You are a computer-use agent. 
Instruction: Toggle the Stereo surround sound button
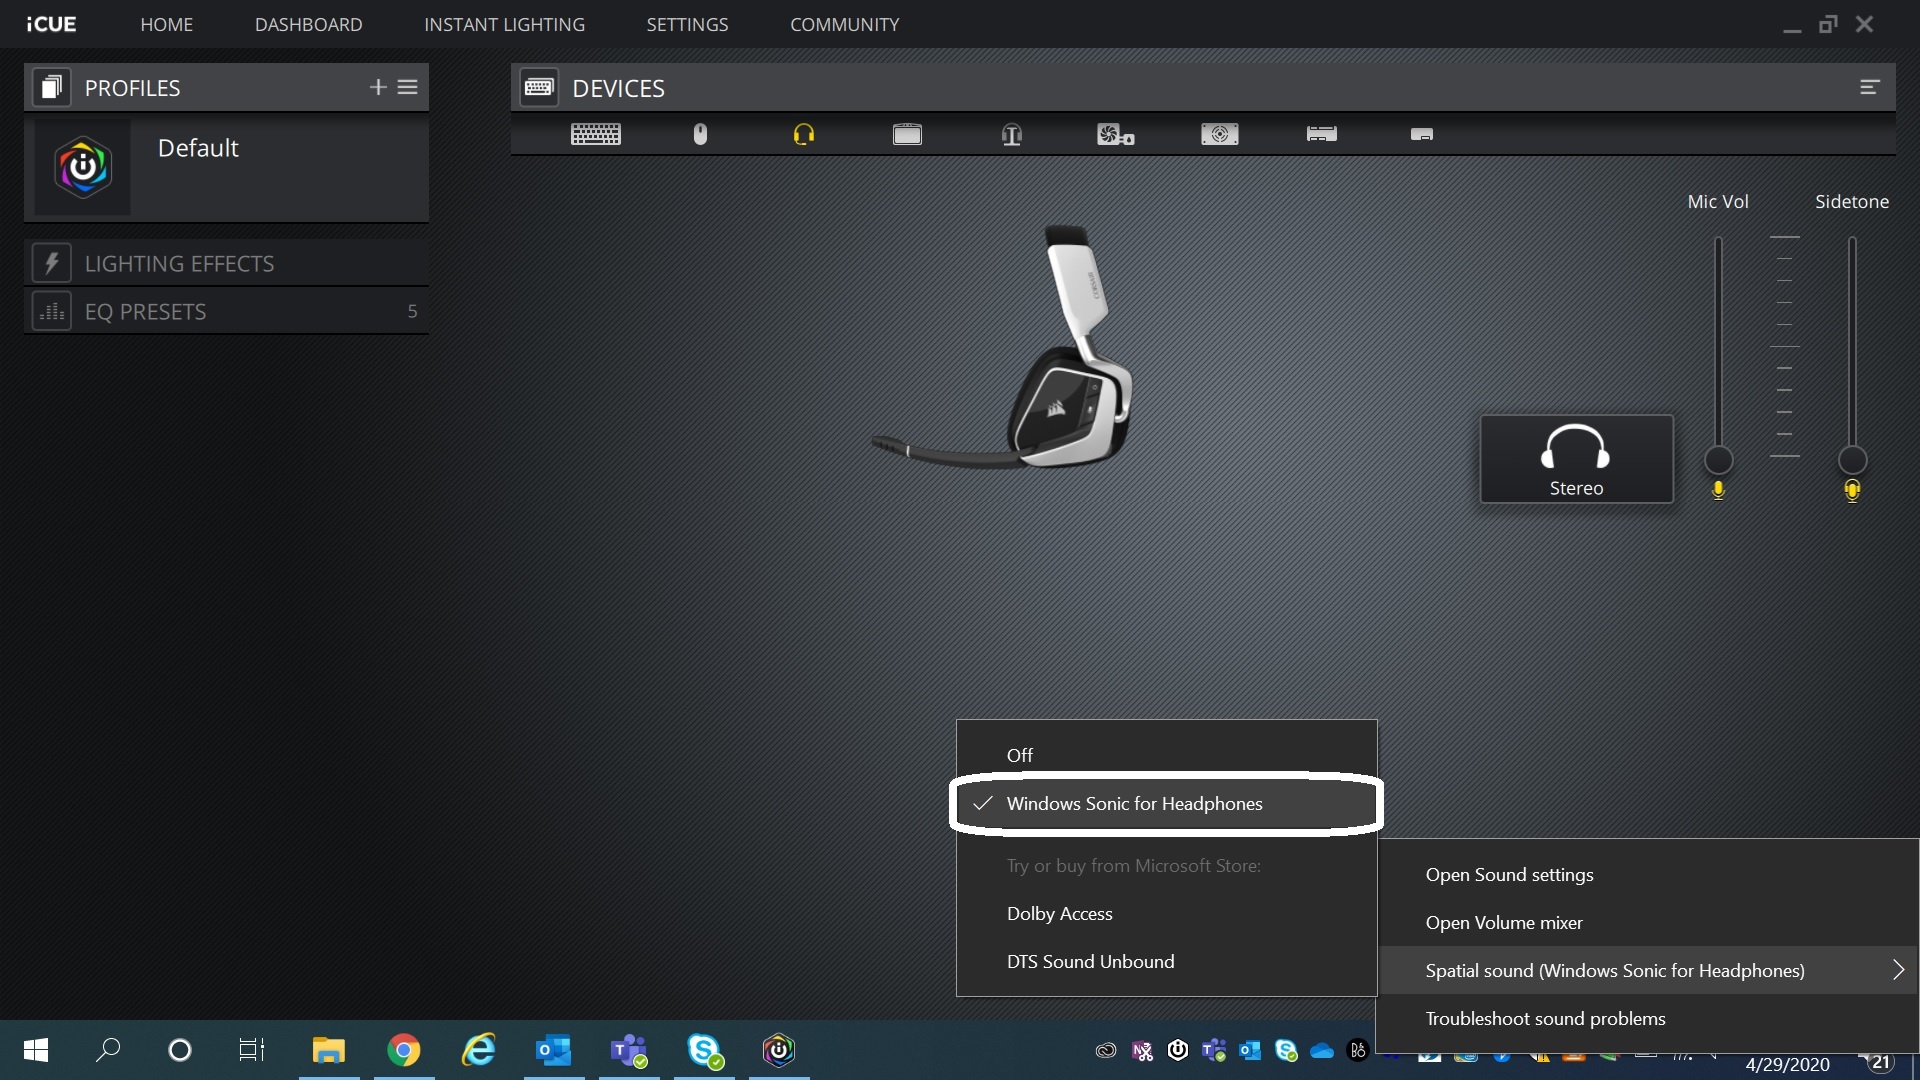[1576, 459]
